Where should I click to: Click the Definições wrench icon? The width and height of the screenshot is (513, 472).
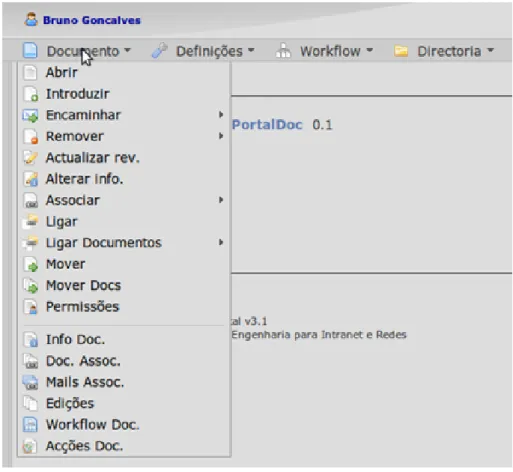click(159, 51)
